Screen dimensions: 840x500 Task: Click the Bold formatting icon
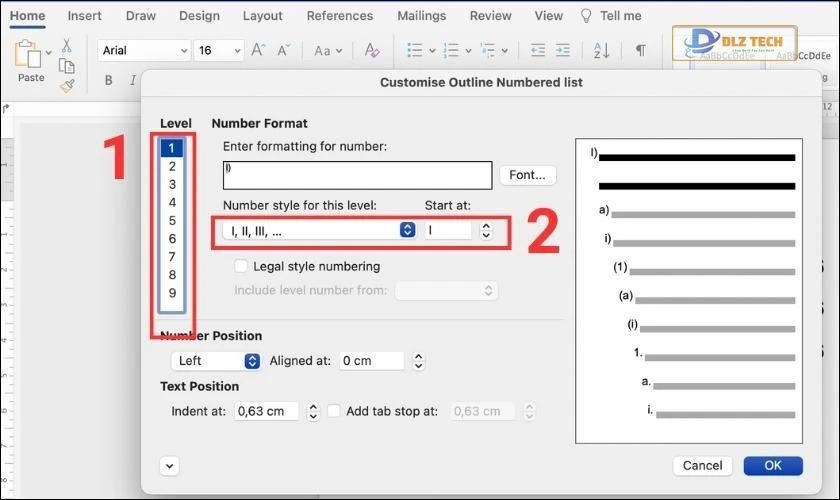(x=109, y=81)
